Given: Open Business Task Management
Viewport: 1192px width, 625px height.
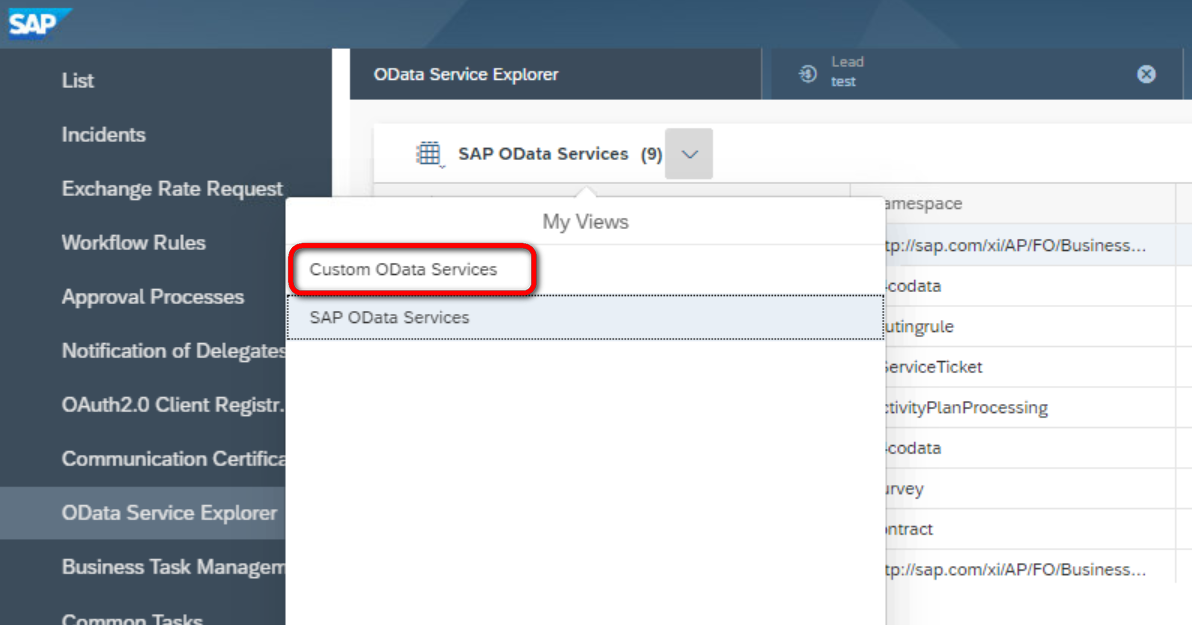Looking at the screenshot, I should (173, 567).
